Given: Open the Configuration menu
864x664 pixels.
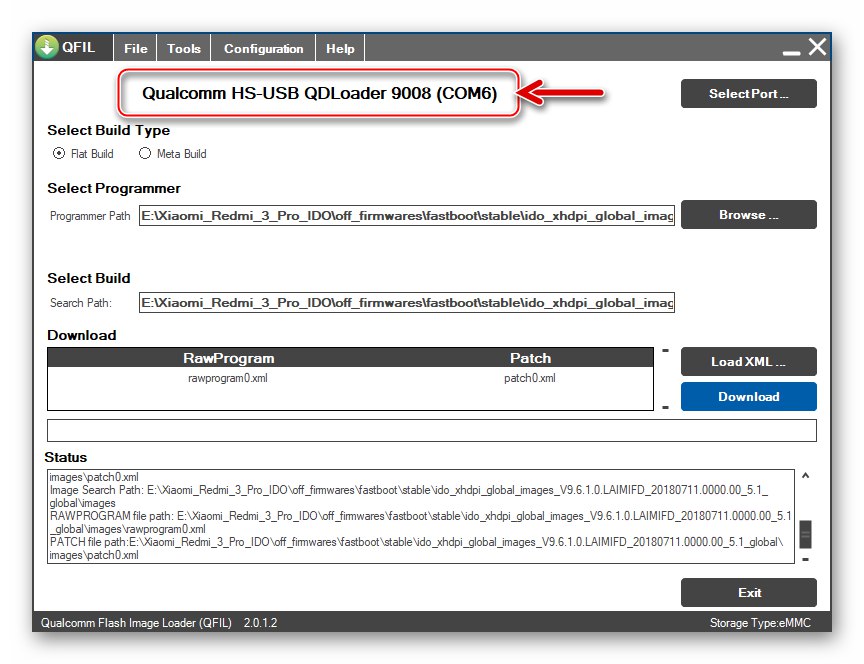Looking at the screenshot, I should coord(263,48).
